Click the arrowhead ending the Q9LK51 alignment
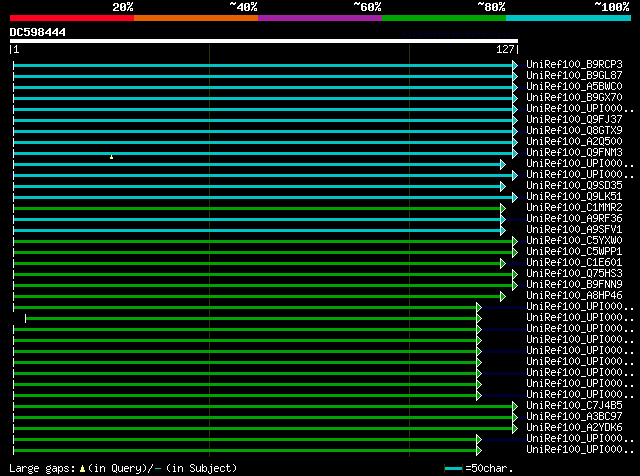Screen dimensions: 640x476 [515, 198]
